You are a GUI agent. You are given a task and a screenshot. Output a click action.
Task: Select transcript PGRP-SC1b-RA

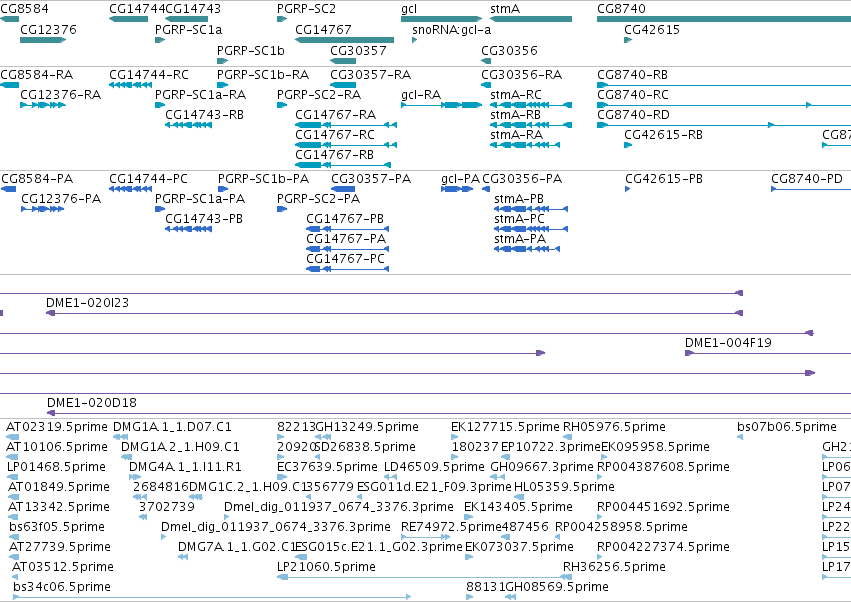coord(263,74)
